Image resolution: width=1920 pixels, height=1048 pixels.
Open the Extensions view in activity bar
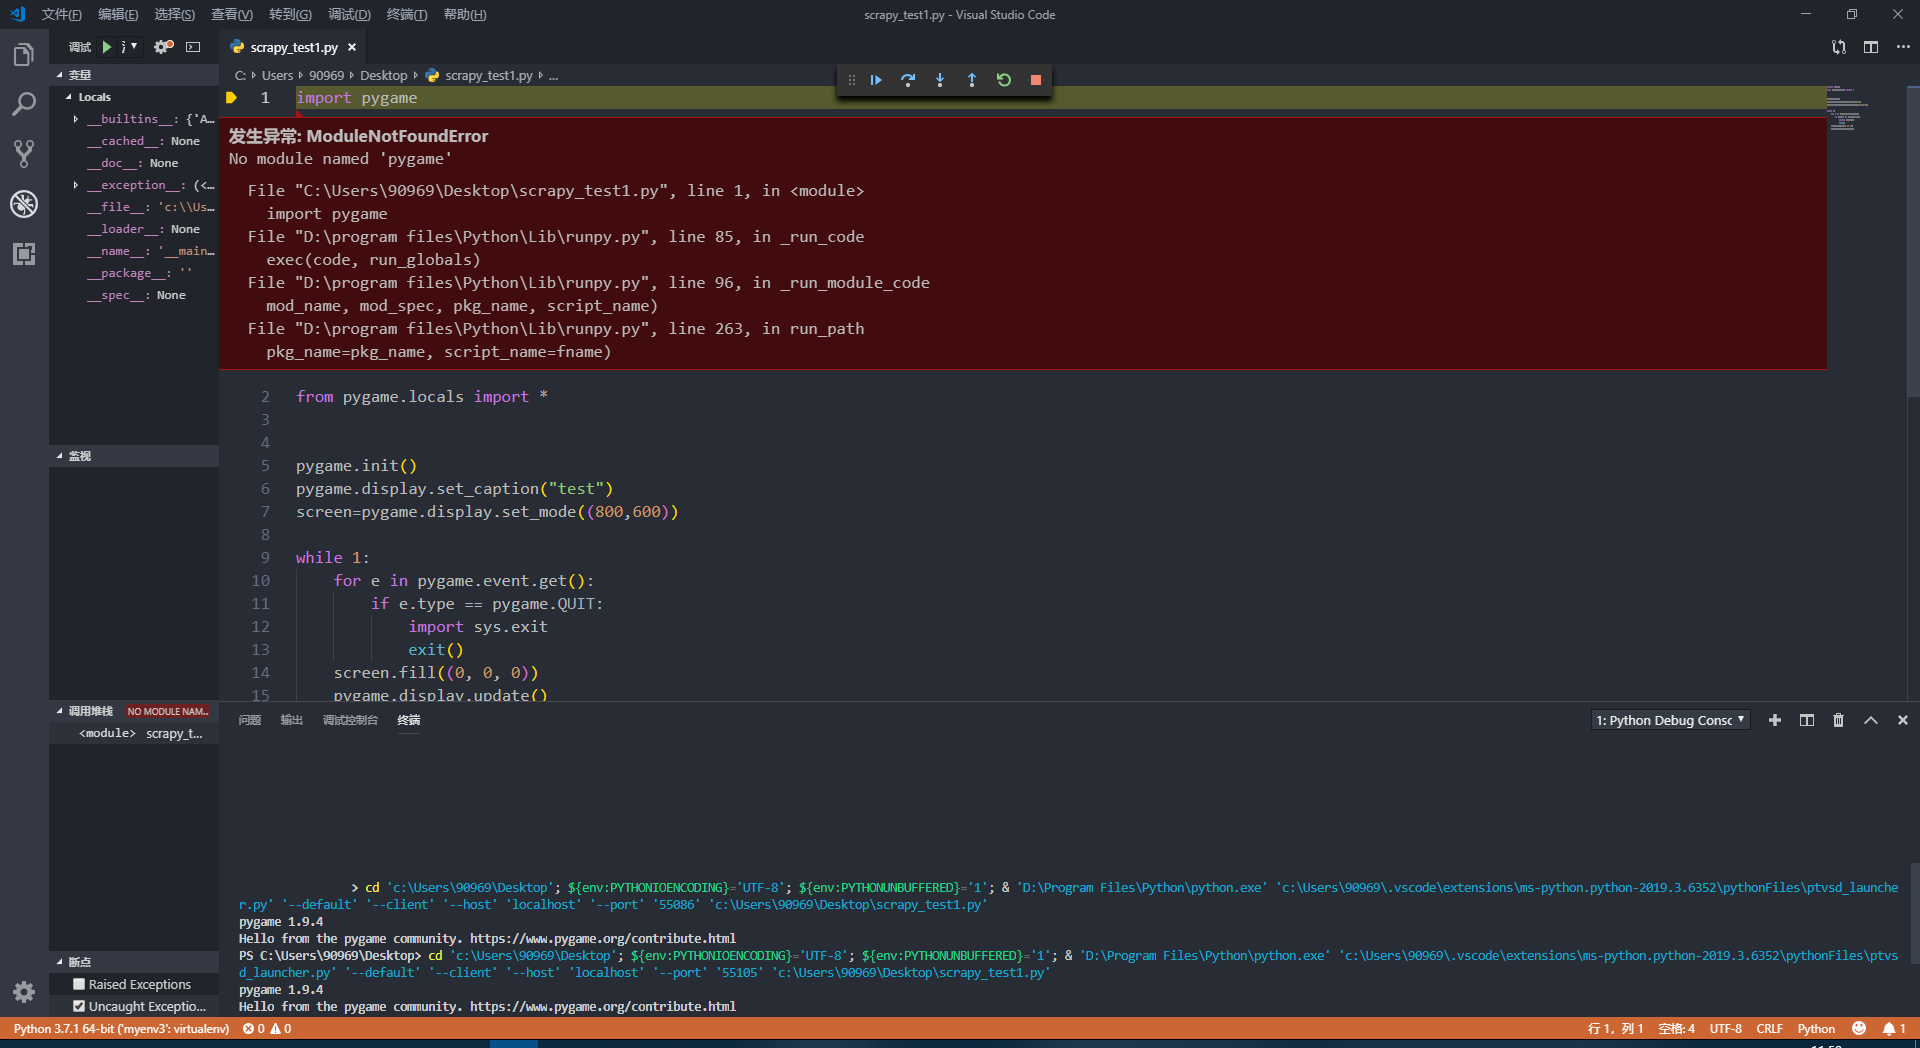pos(24,254)
